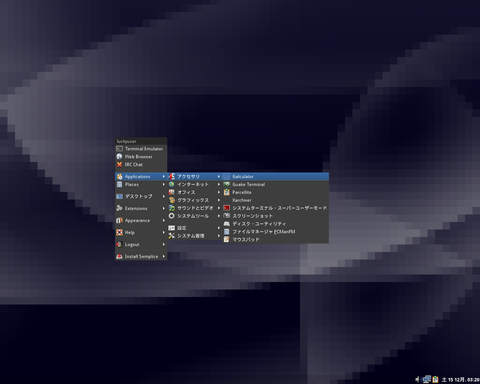Click Install Semplice menu entry
480x384 pixels.
tap(141, 256)
